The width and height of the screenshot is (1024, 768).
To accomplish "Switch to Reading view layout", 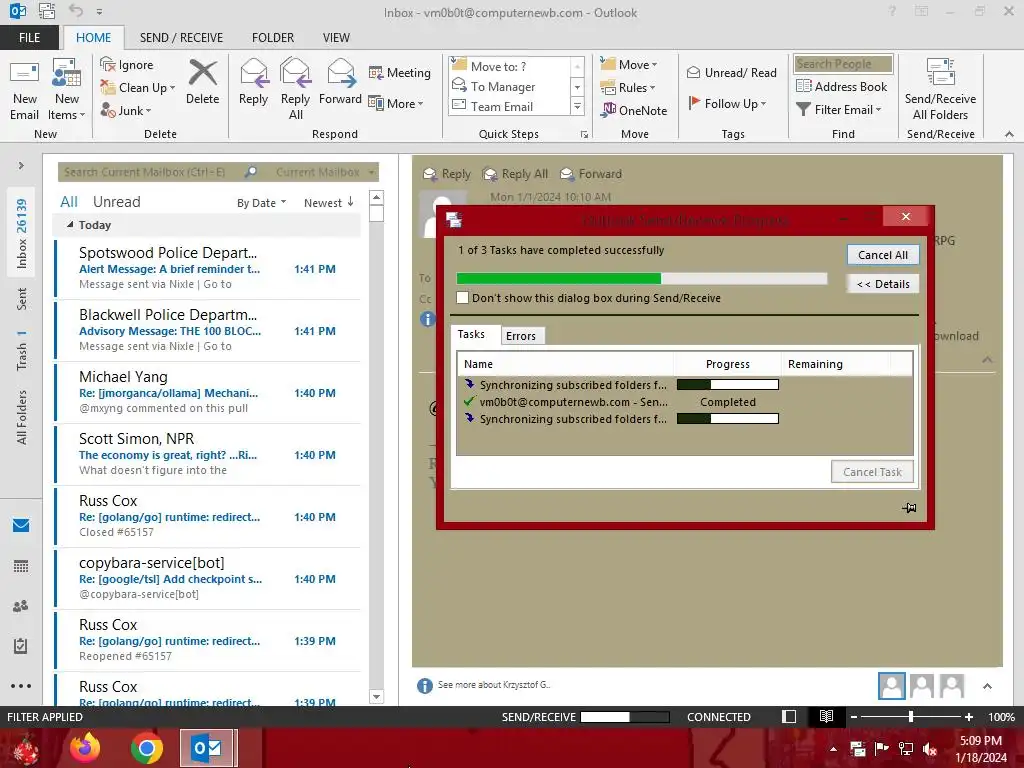I will pos(826,716).
